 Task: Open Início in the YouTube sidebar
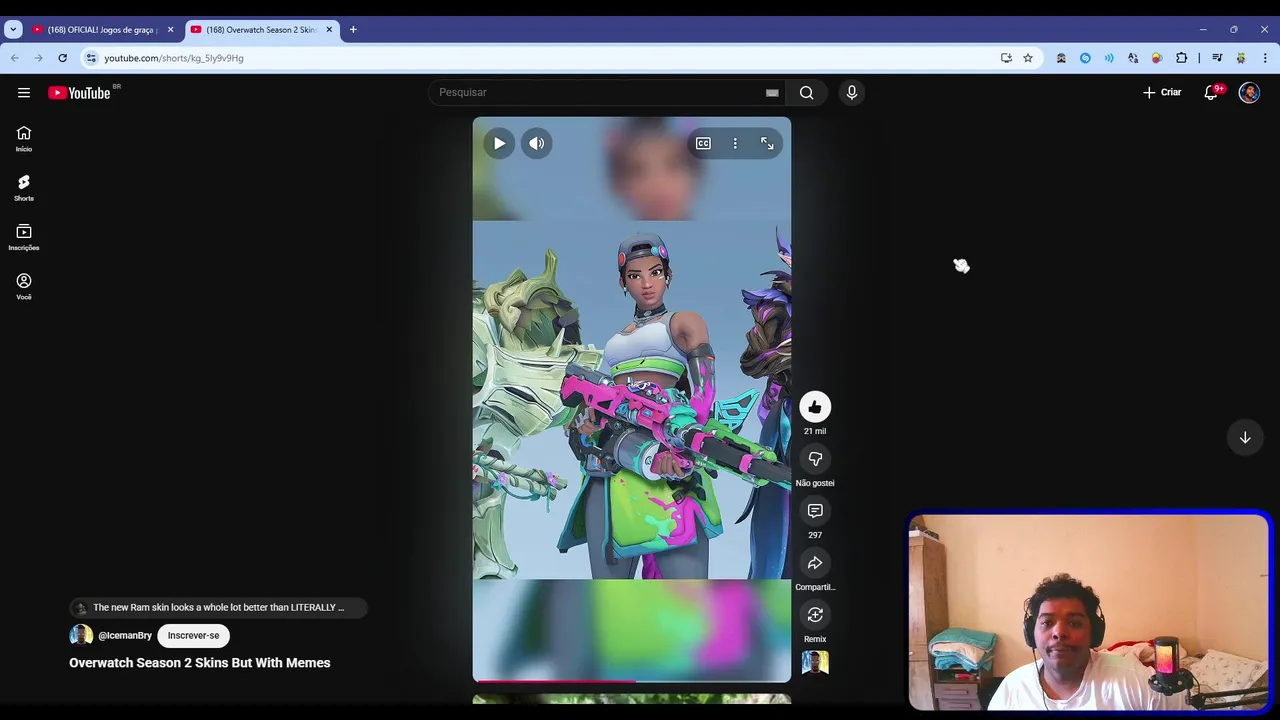pyautogui.click(x=24, y=139)
